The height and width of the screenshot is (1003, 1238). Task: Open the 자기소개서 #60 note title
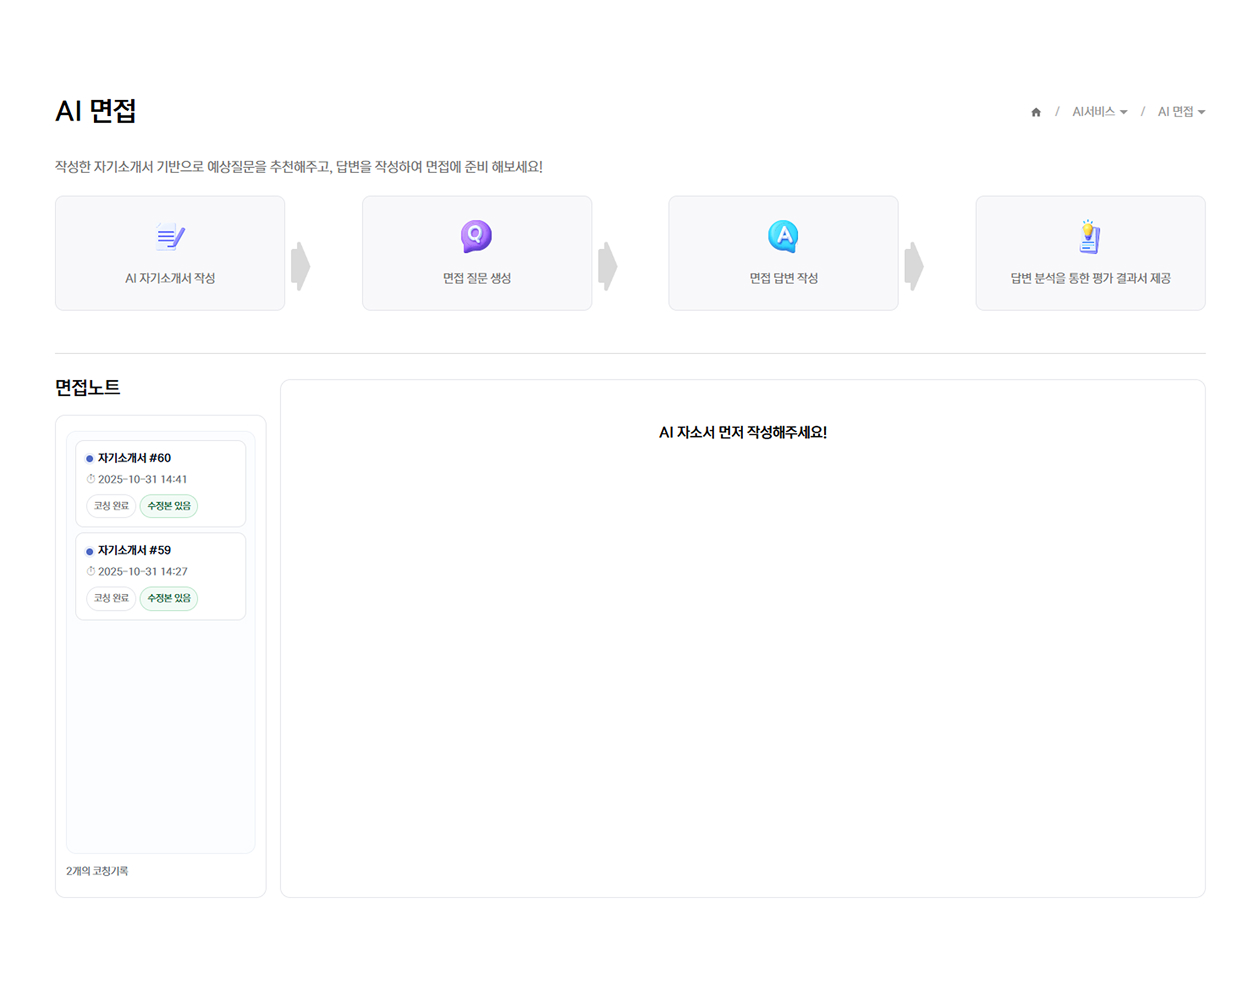click(134, 458)
